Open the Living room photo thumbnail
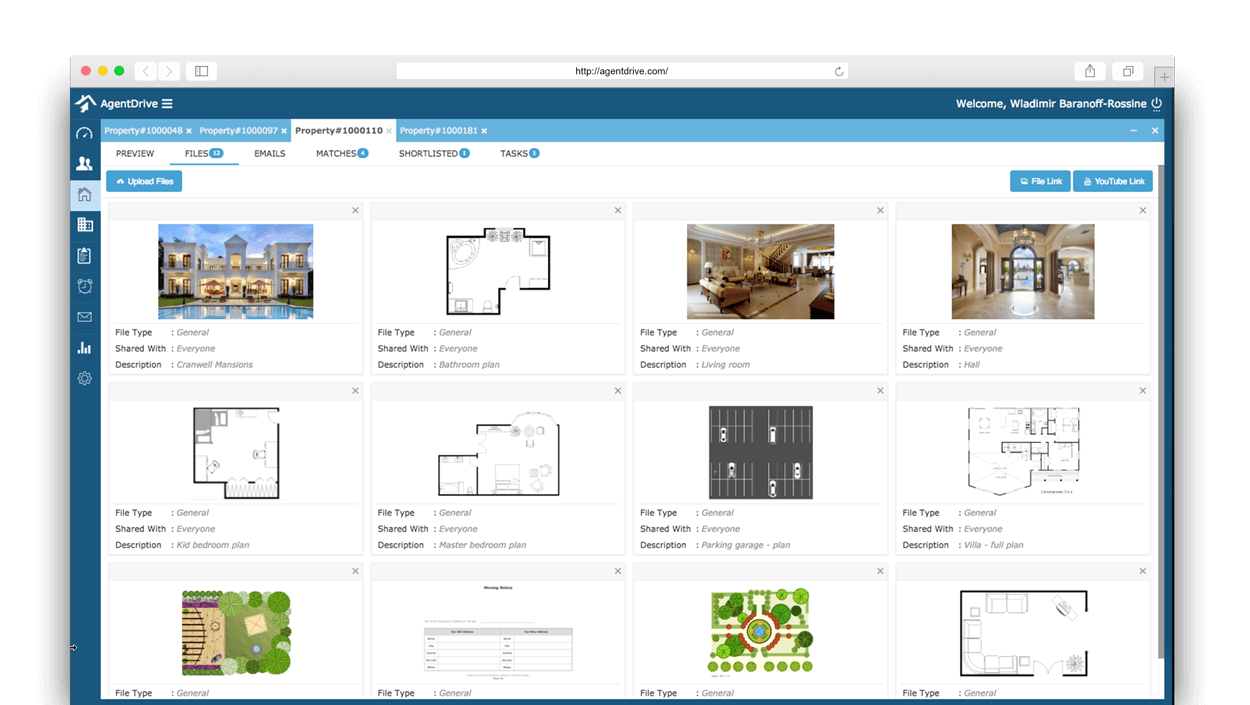 tap(760, 271)
